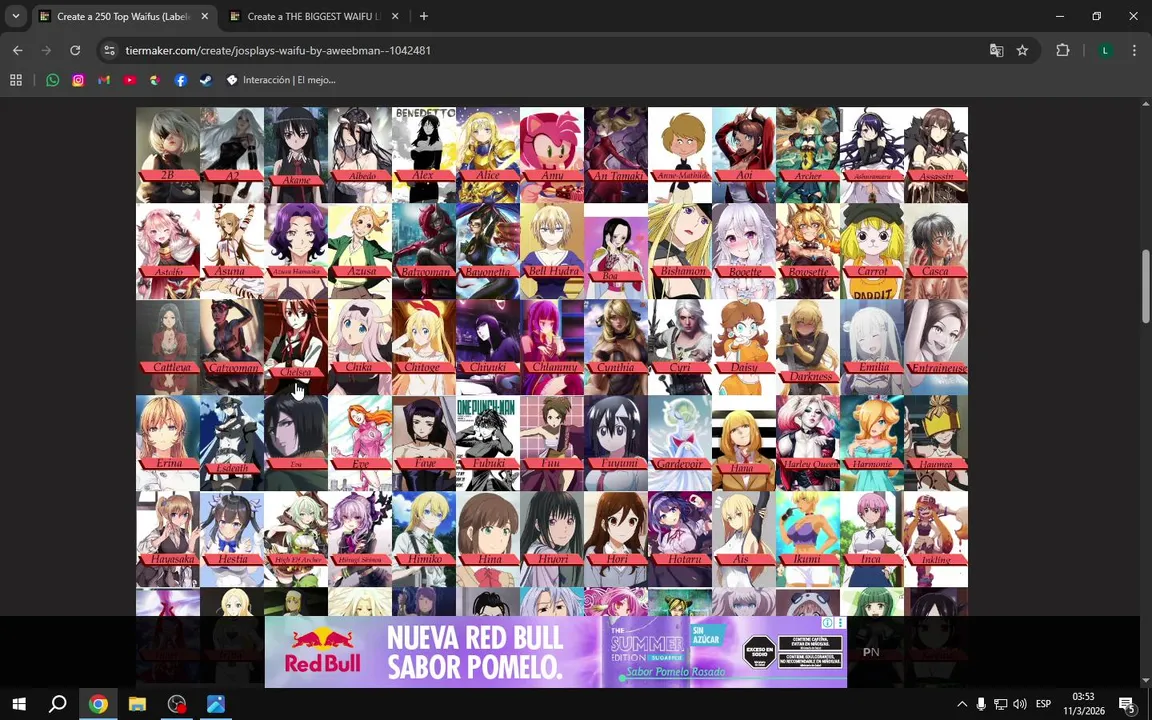
Task: Open the site information icon
Action: pos(109,51)
